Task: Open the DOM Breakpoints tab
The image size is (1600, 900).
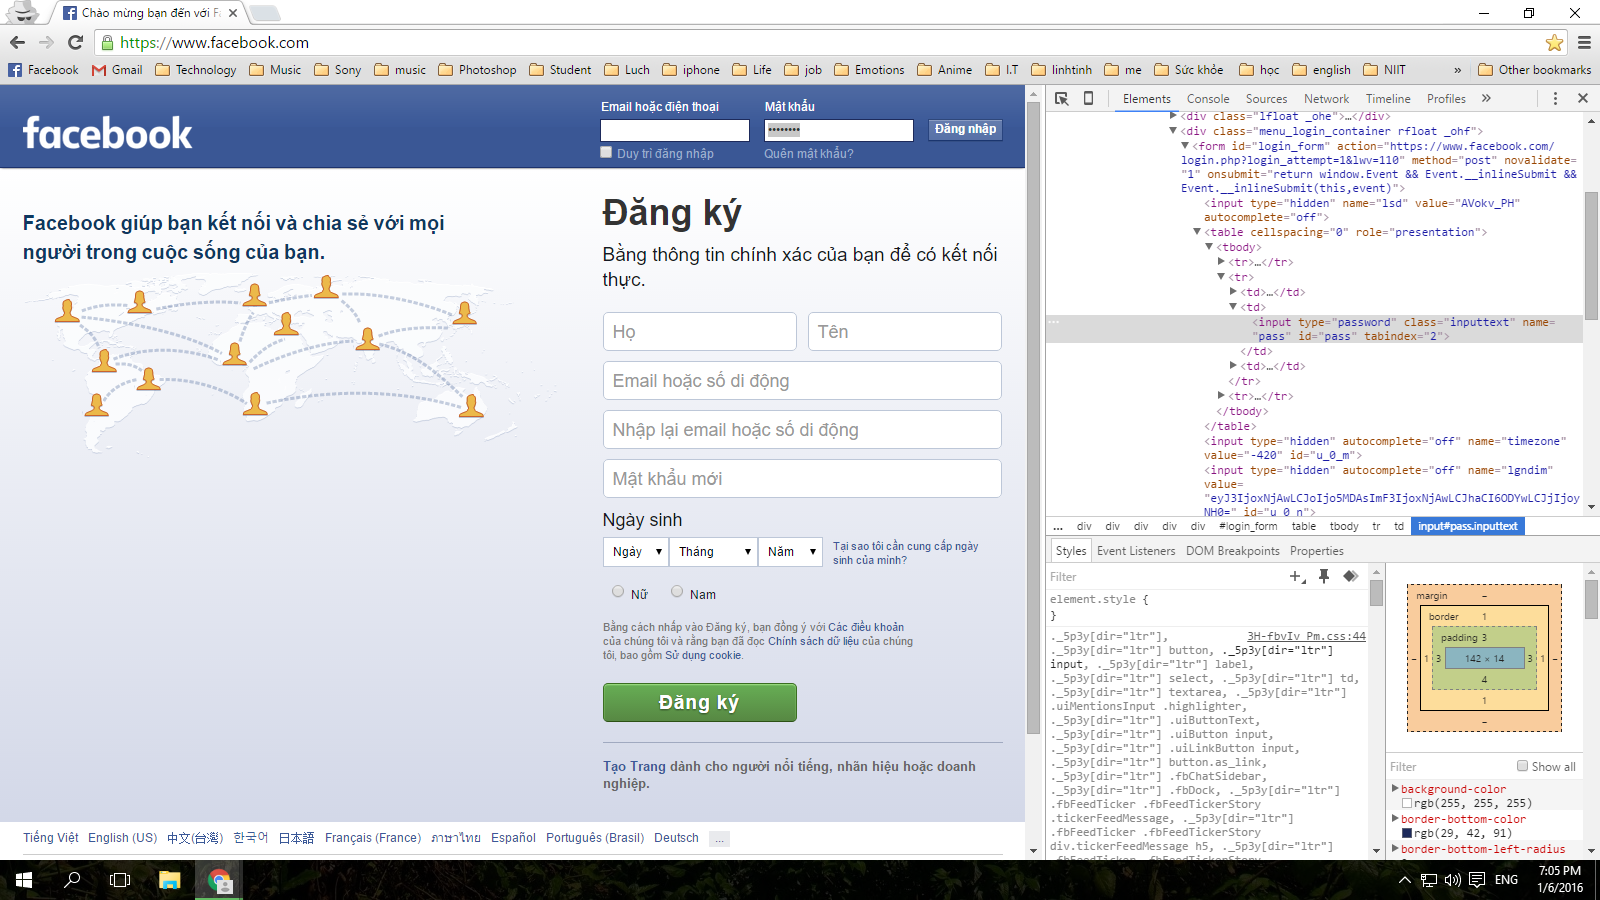Action: (x=1232, y=551)
